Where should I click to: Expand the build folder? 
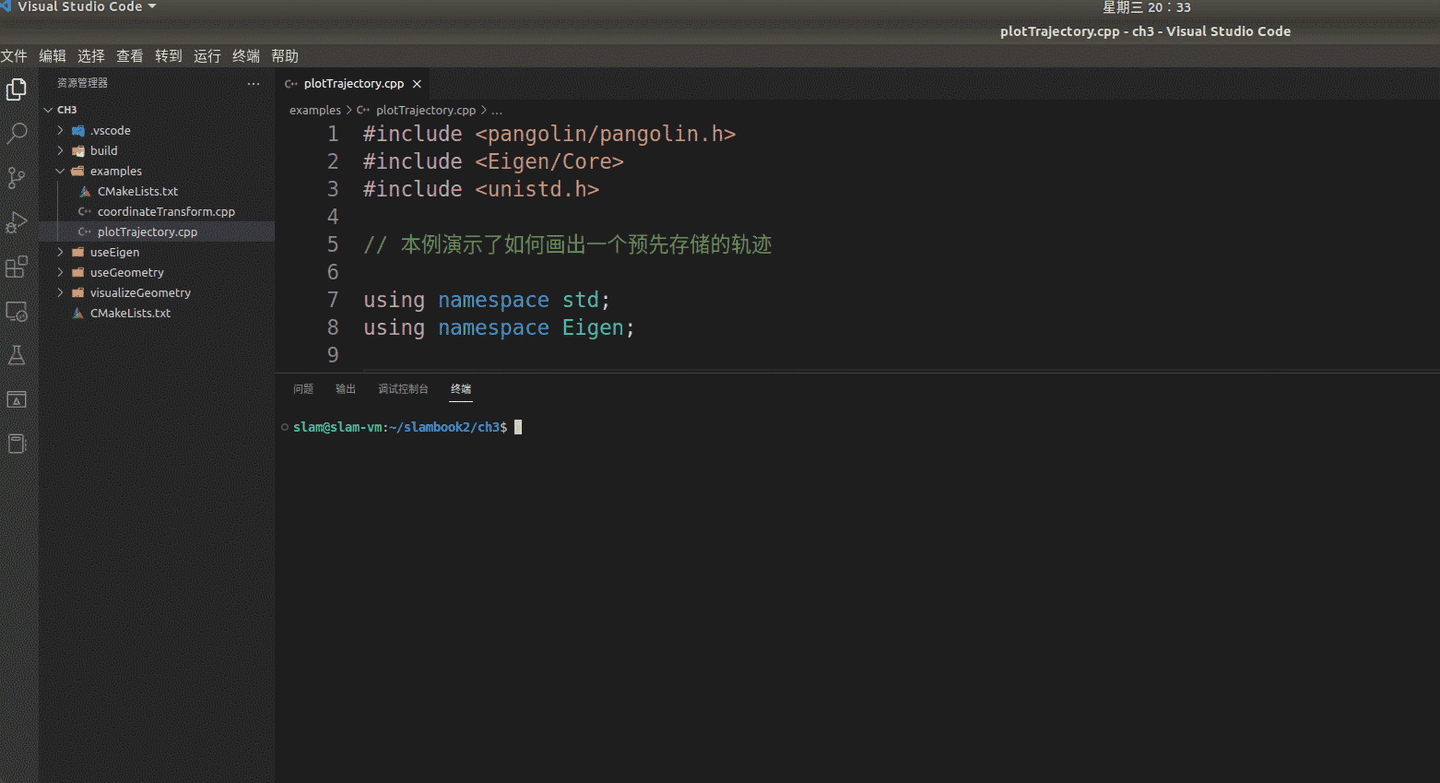tap(60, 150)
